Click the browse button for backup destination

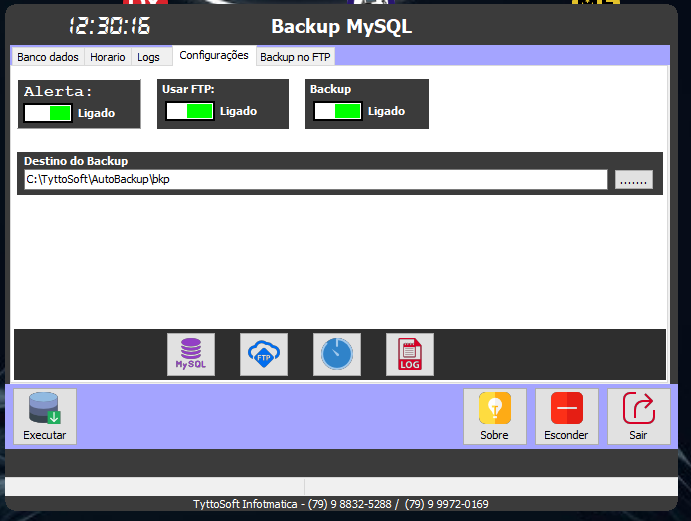pyautogui.click(x=633, y=180)
